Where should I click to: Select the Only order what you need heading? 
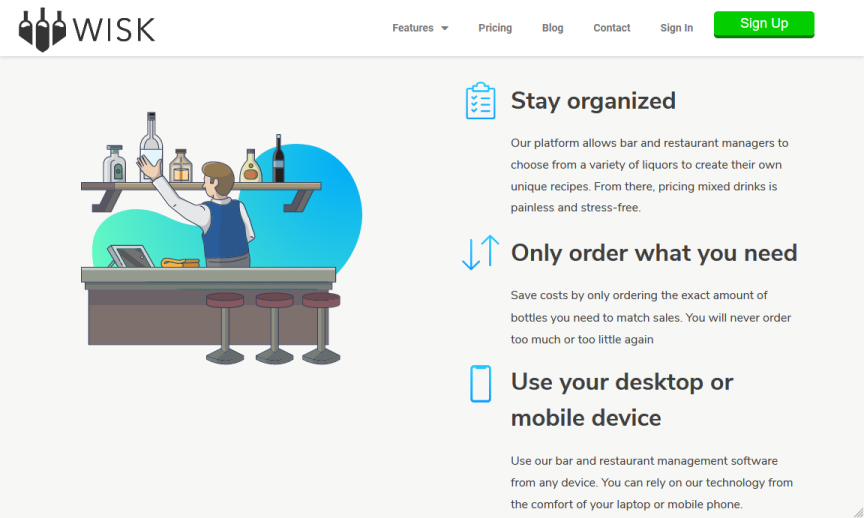pyautogui.click(x=654, y=253)
